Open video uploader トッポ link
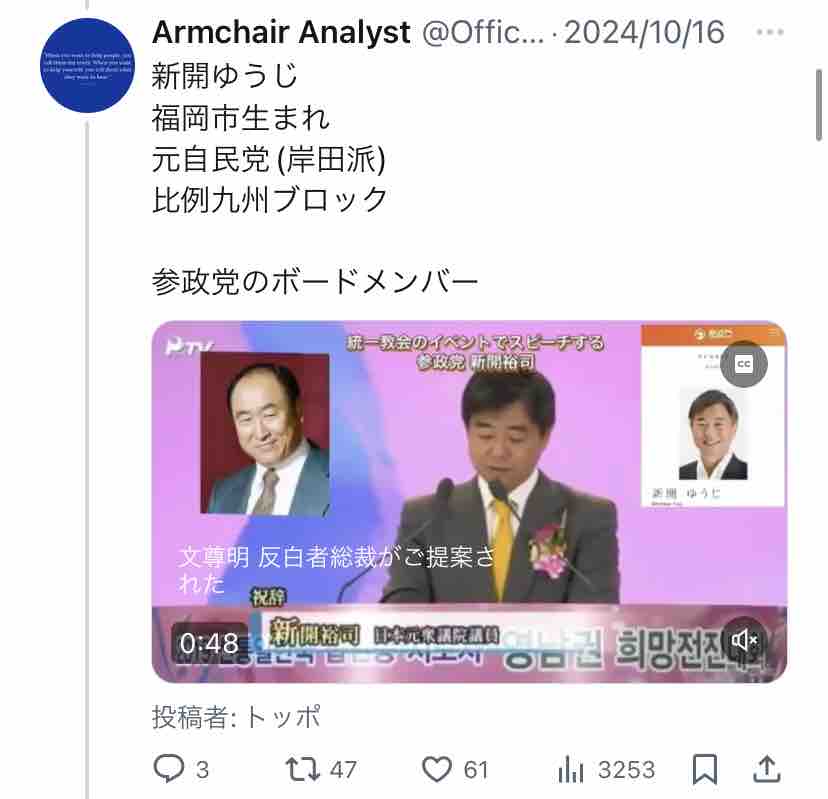Image resolution: width=828 pixels, height=799 pixels. click(x=284, y=717)
